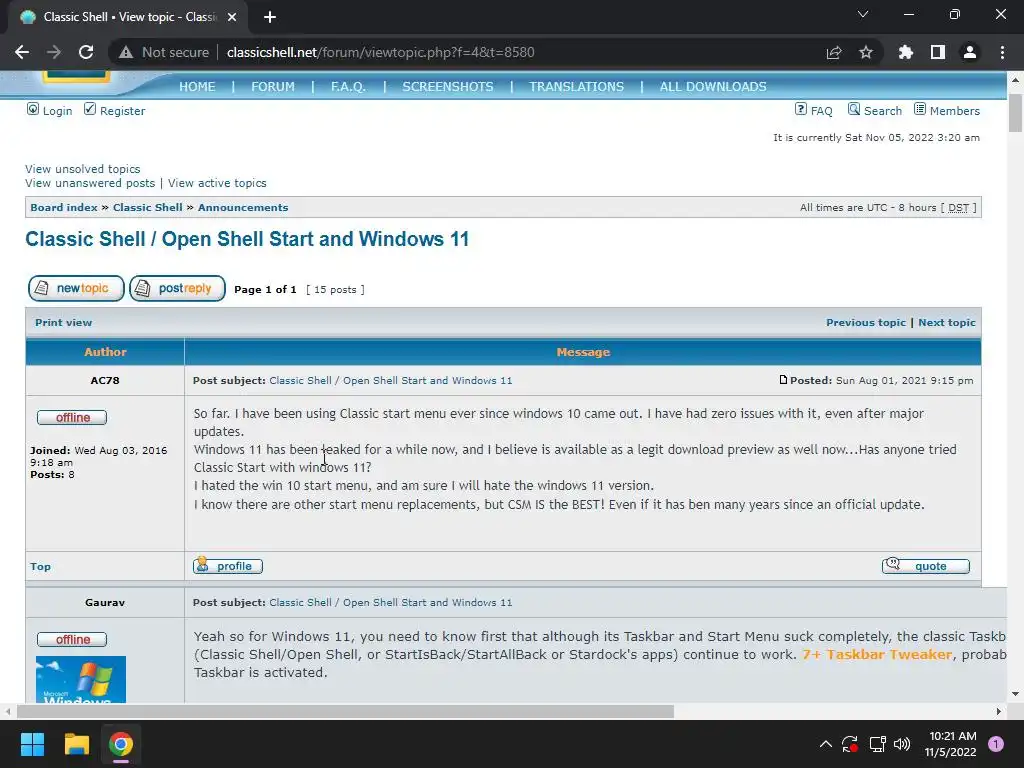Open SCREENSHOTS in the site navigation

pos(448,86)
